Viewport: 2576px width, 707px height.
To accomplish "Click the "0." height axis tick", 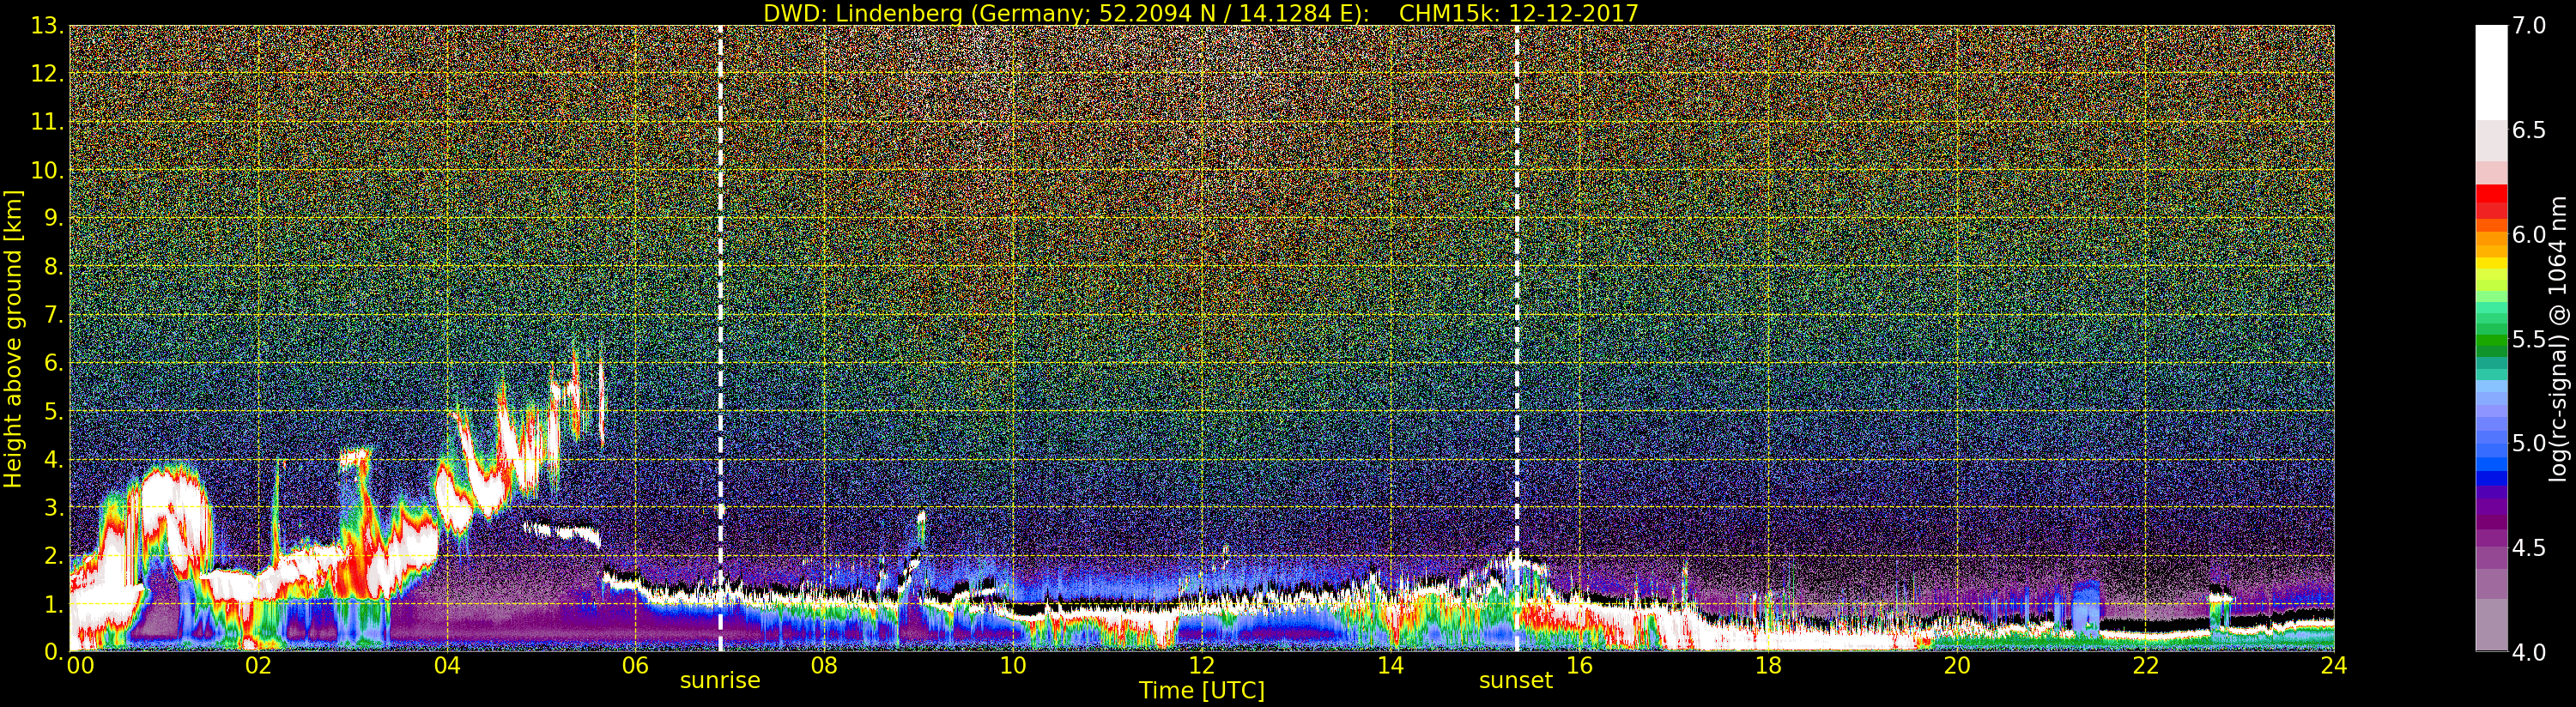I will click(x=54, y=651).
